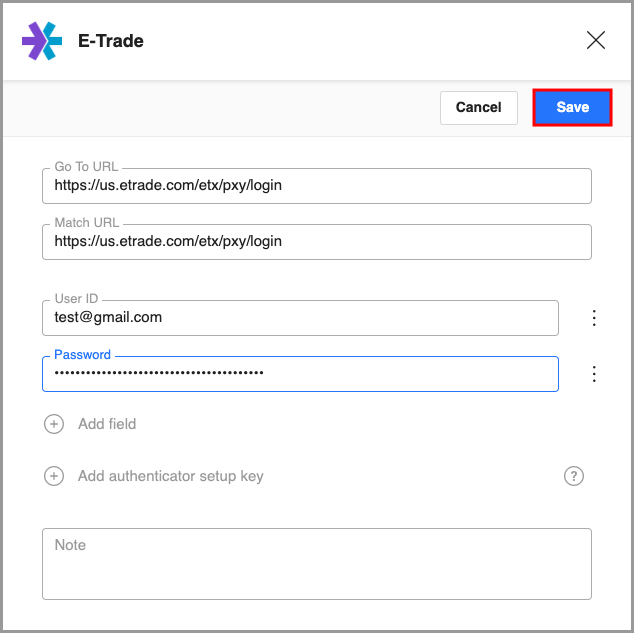The image size is (634, 633).
Task: Focus the Match URL input field
Action: click(317, 242)
